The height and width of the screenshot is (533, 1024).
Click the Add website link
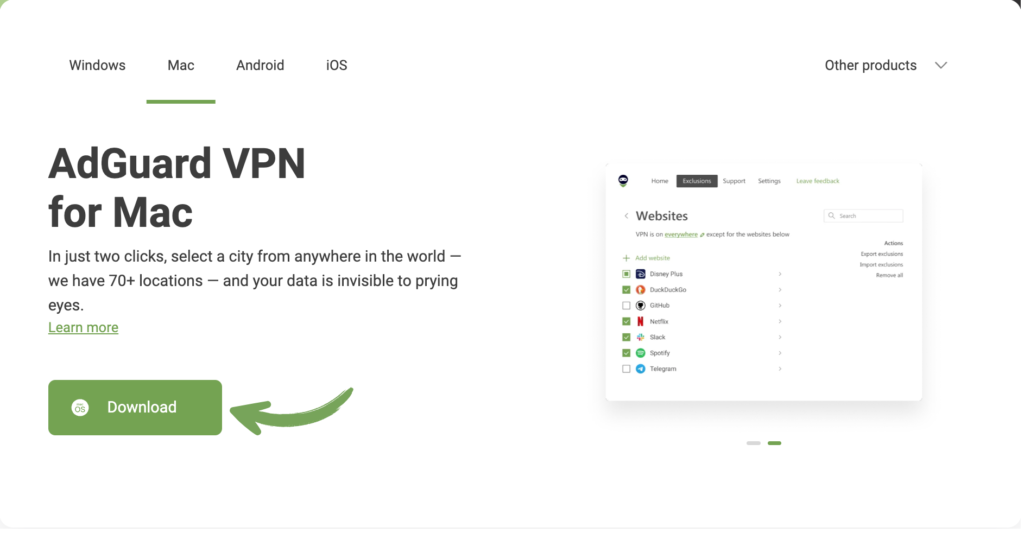[652, 258]
